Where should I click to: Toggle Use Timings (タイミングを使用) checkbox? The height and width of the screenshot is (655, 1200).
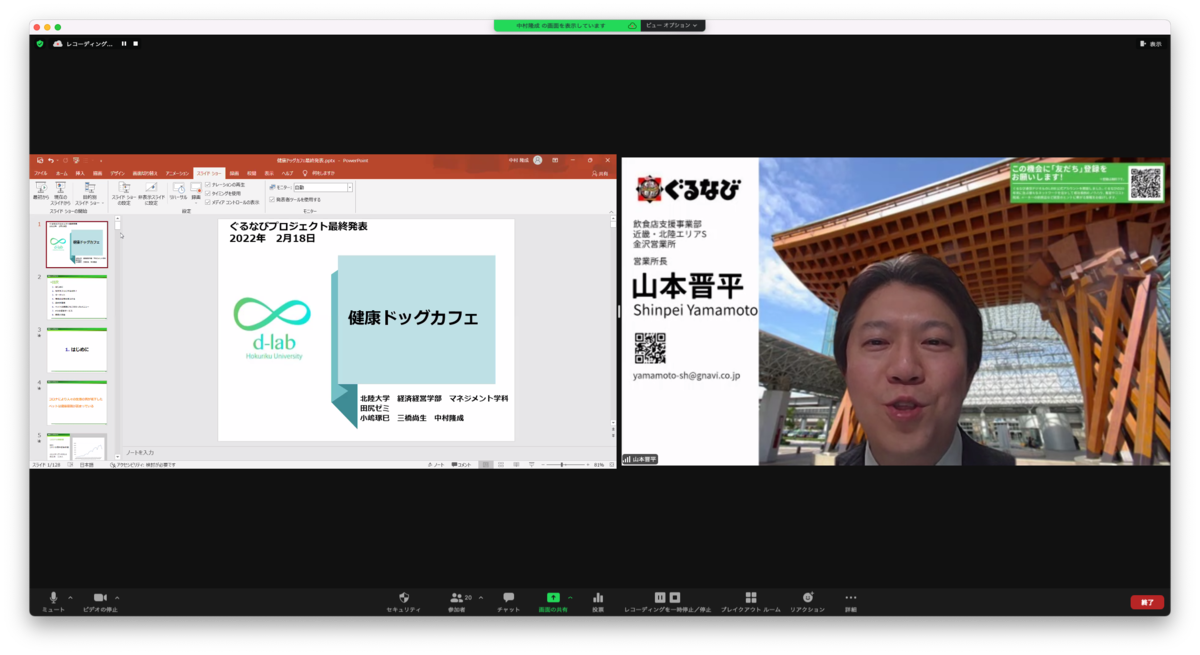click(x=207, y=193)
